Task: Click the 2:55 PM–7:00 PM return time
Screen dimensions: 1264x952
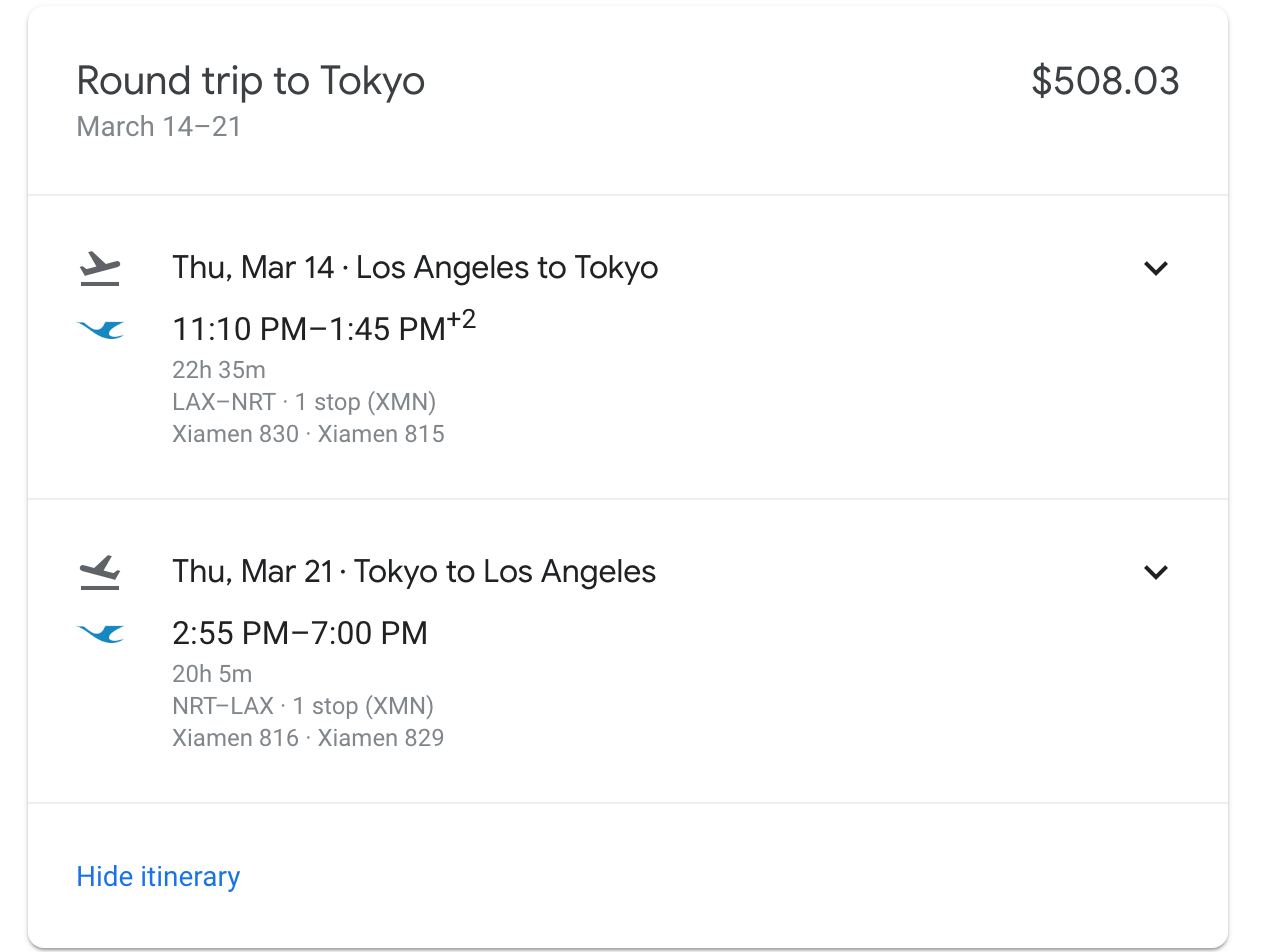Action: [300, 633]
